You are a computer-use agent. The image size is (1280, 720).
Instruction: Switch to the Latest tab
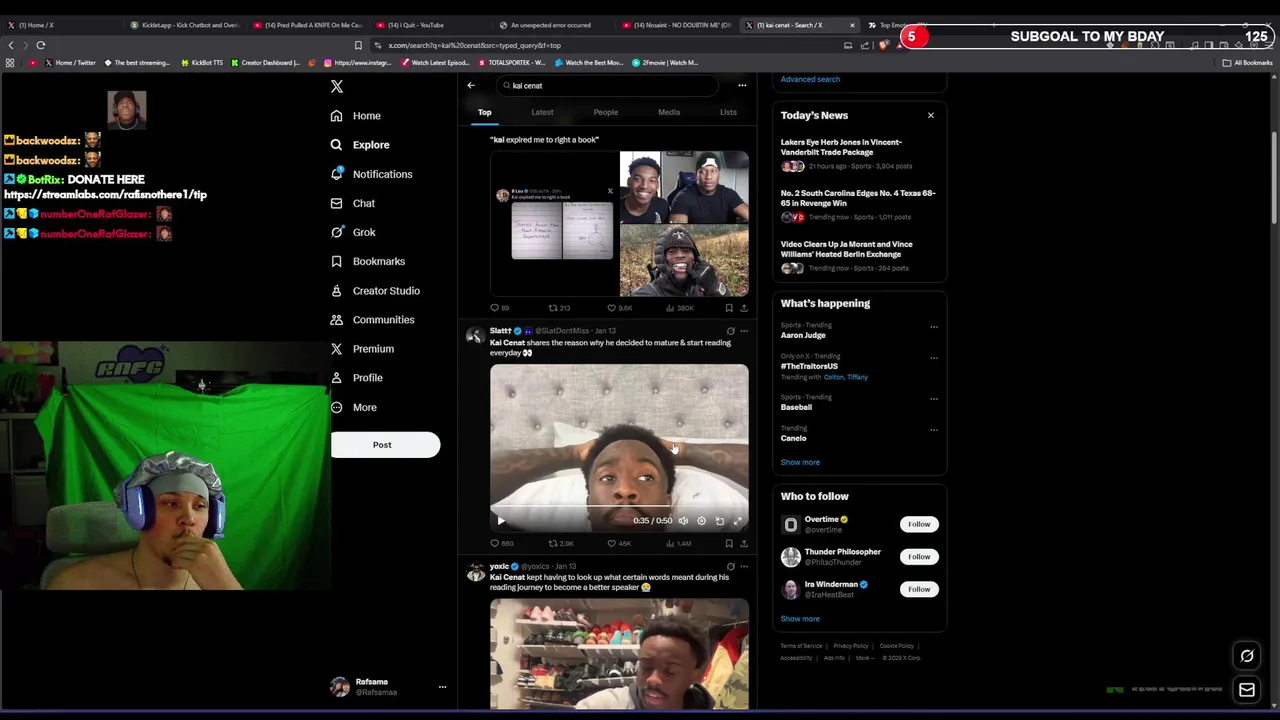542,112
